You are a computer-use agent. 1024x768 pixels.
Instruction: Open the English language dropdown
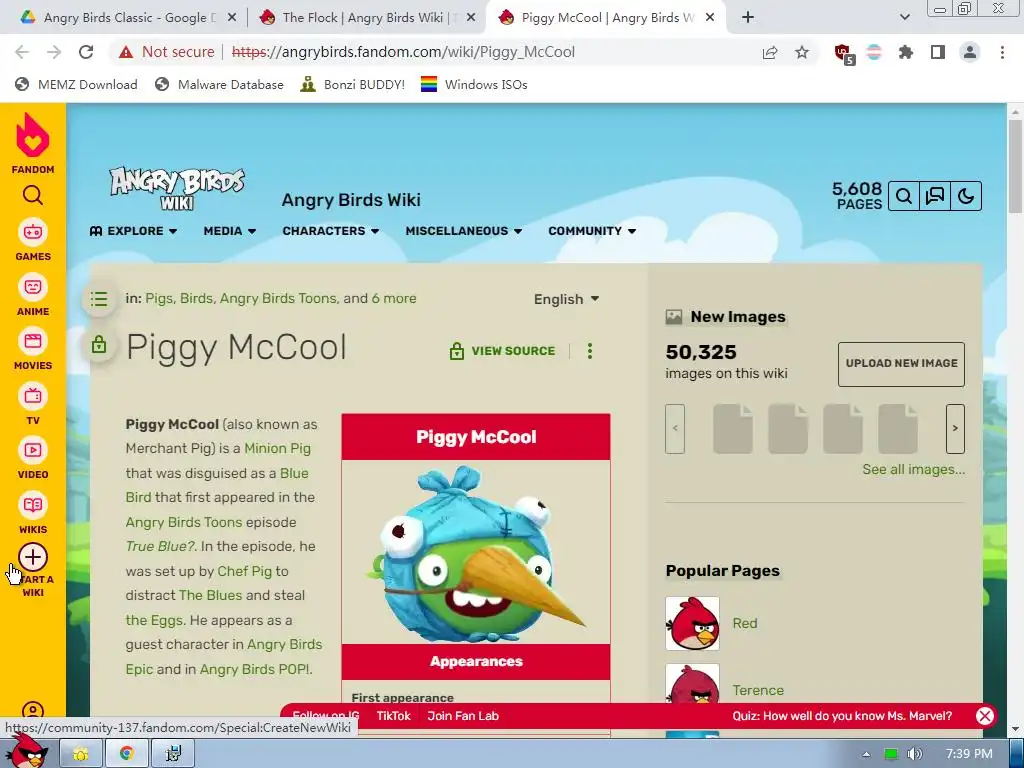(566, 299)
